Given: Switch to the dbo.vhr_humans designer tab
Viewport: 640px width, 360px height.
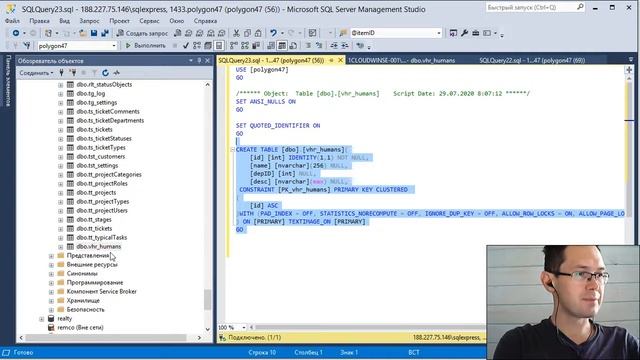Looking at the screenshot, I should coord(402,60).
